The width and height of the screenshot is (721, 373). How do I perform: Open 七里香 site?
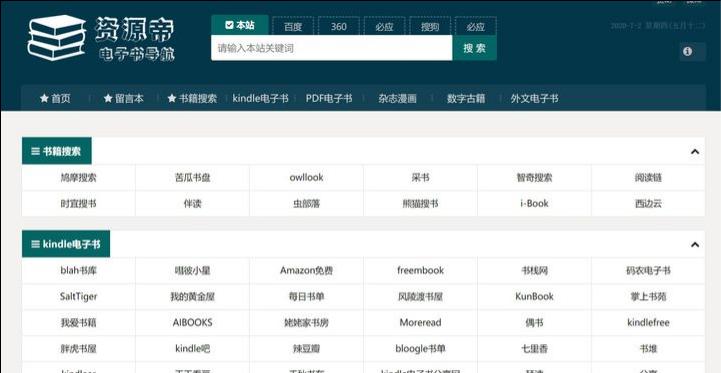534,349
